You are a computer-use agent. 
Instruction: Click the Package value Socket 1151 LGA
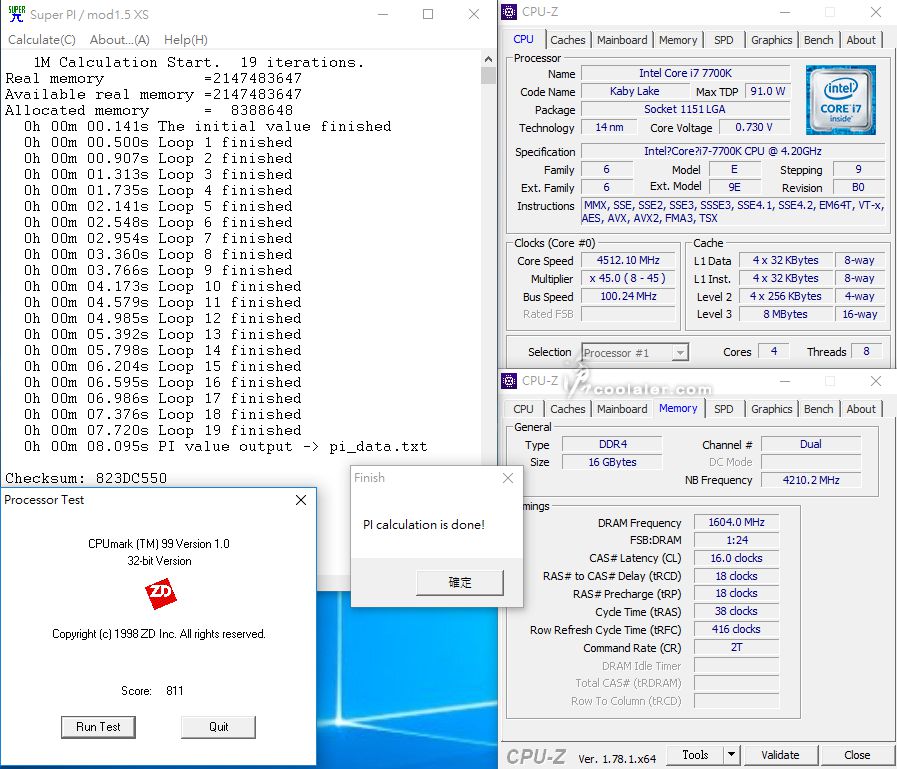coord(685,109)
